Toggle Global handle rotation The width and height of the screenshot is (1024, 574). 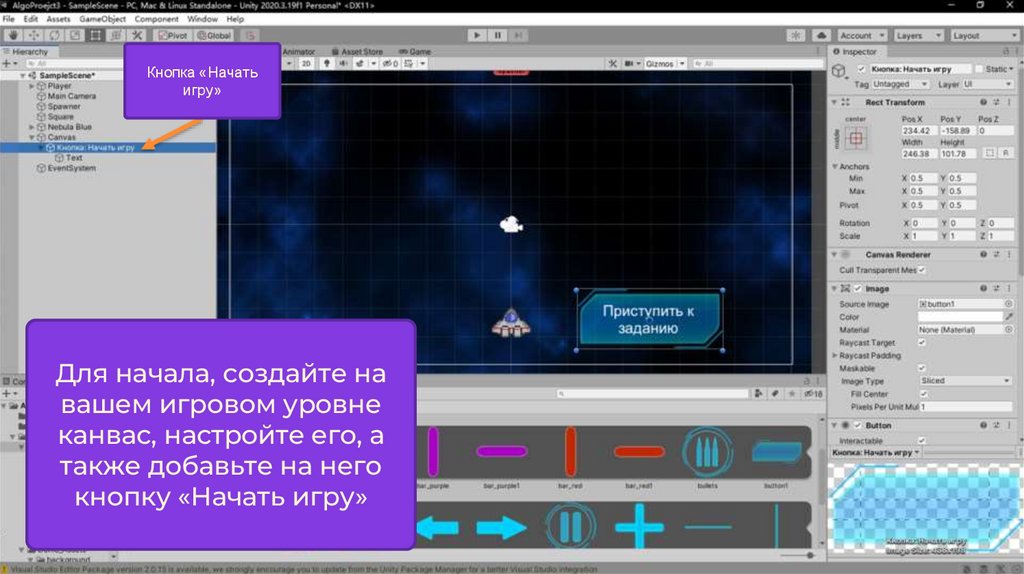click(x=214, y=35)
